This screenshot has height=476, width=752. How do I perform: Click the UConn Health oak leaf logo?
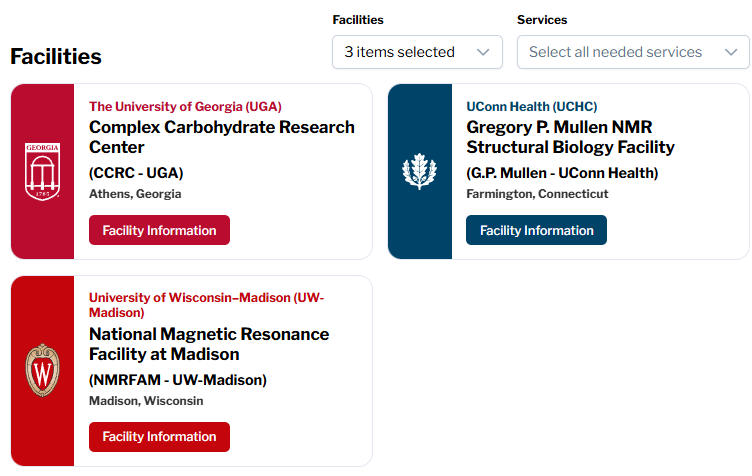point(419,171)
